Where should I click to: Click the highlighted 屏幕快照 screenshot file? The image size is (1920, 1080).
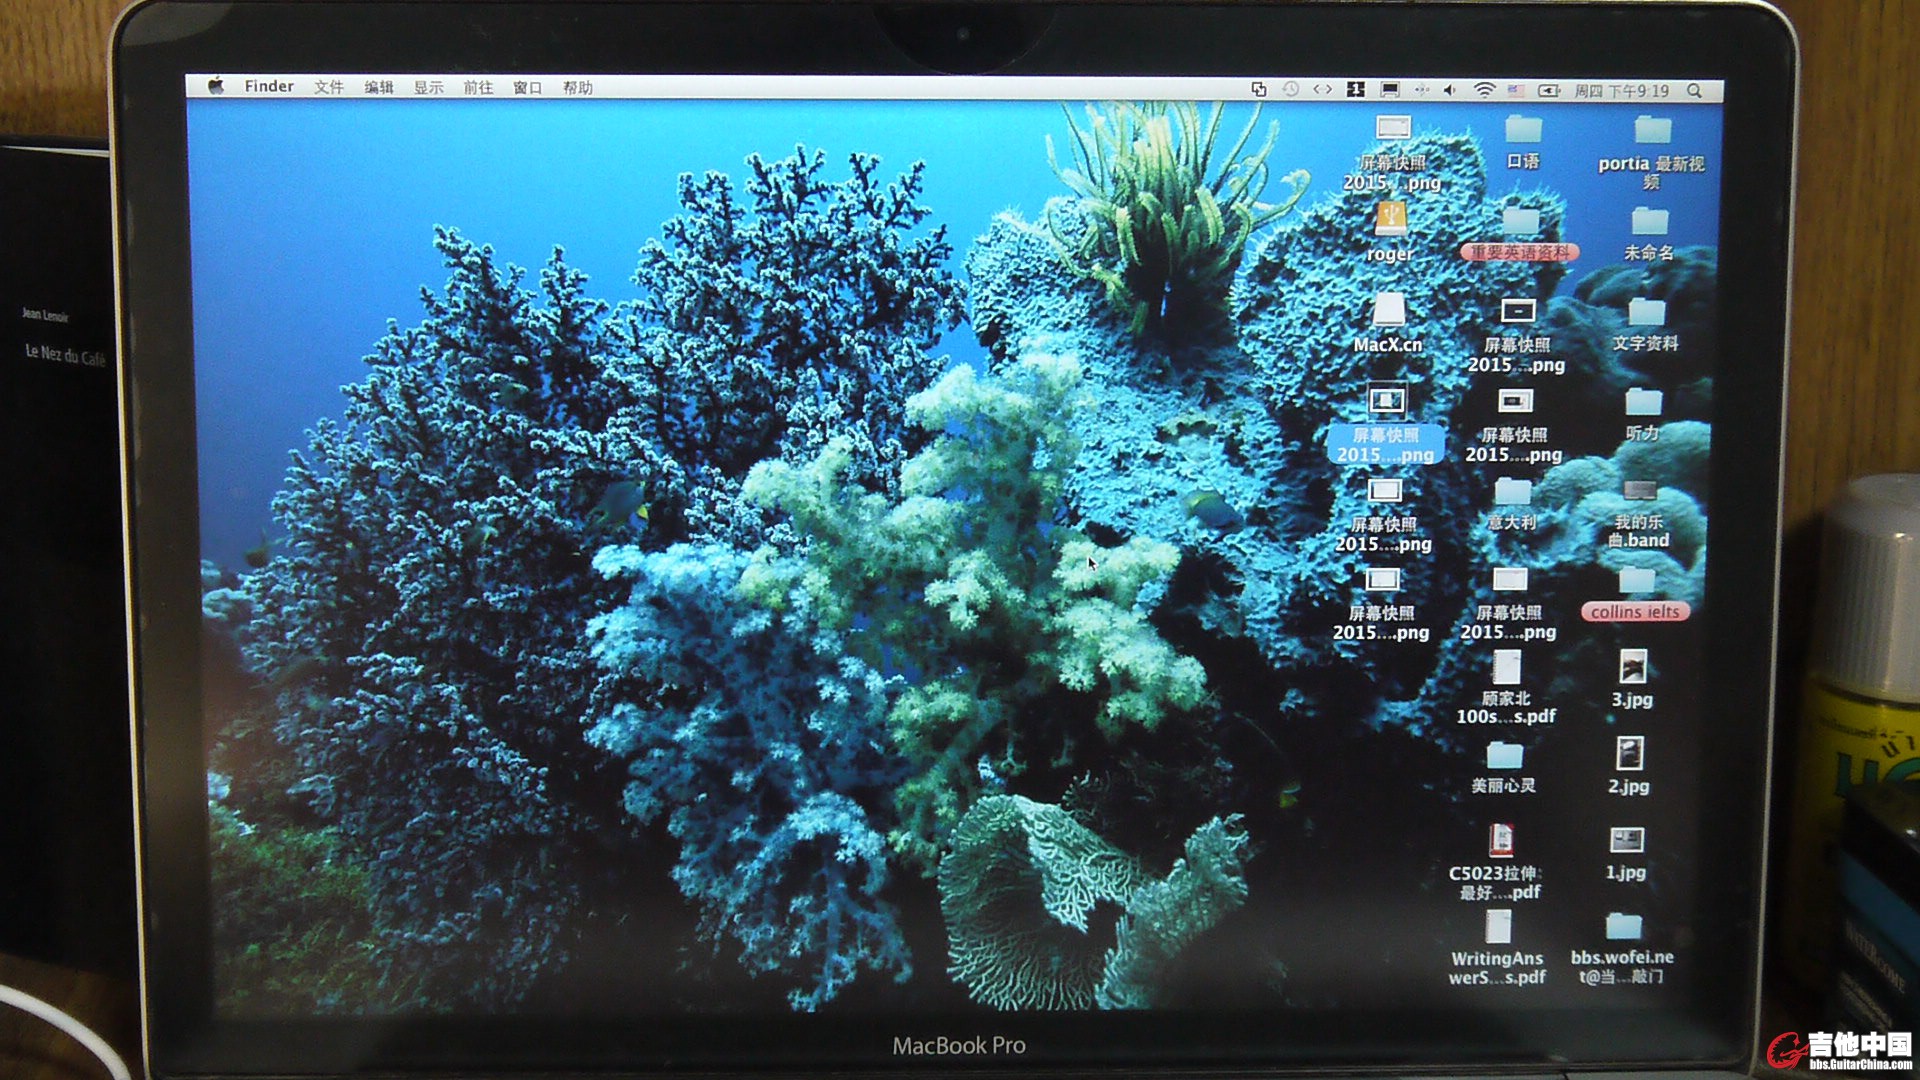1386,402
